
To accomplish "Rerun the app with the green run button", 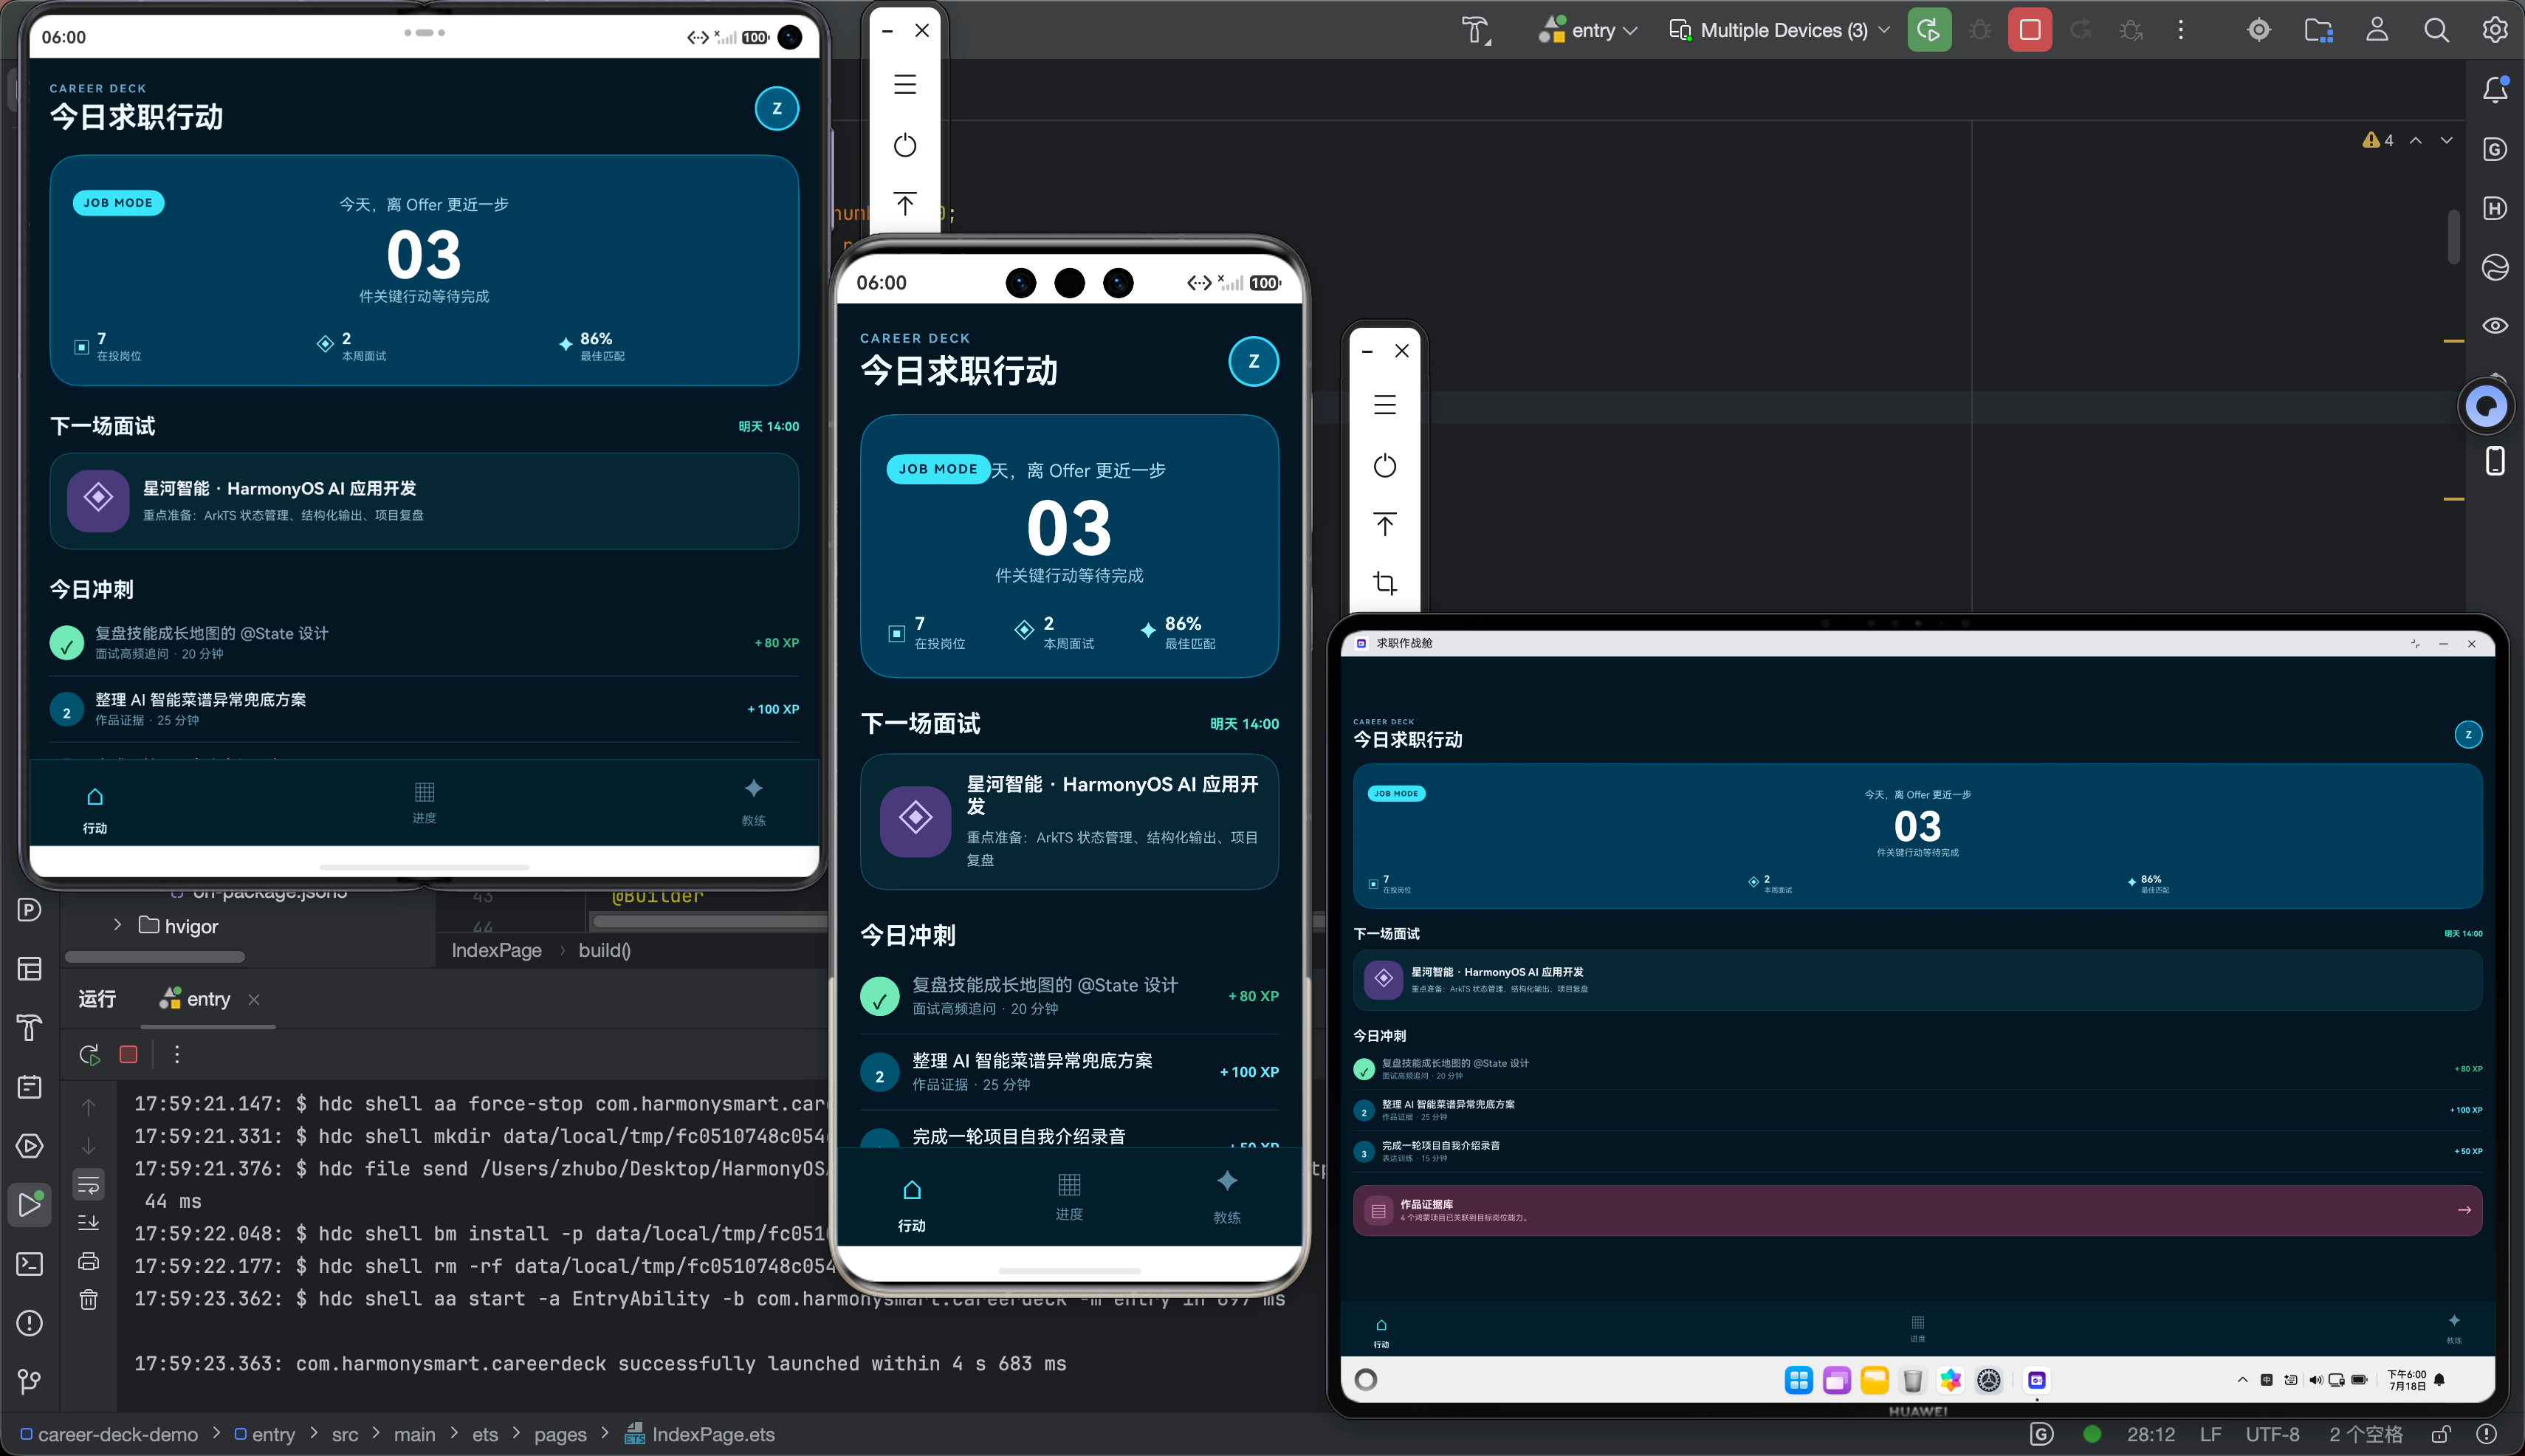I will (1929, 30).
